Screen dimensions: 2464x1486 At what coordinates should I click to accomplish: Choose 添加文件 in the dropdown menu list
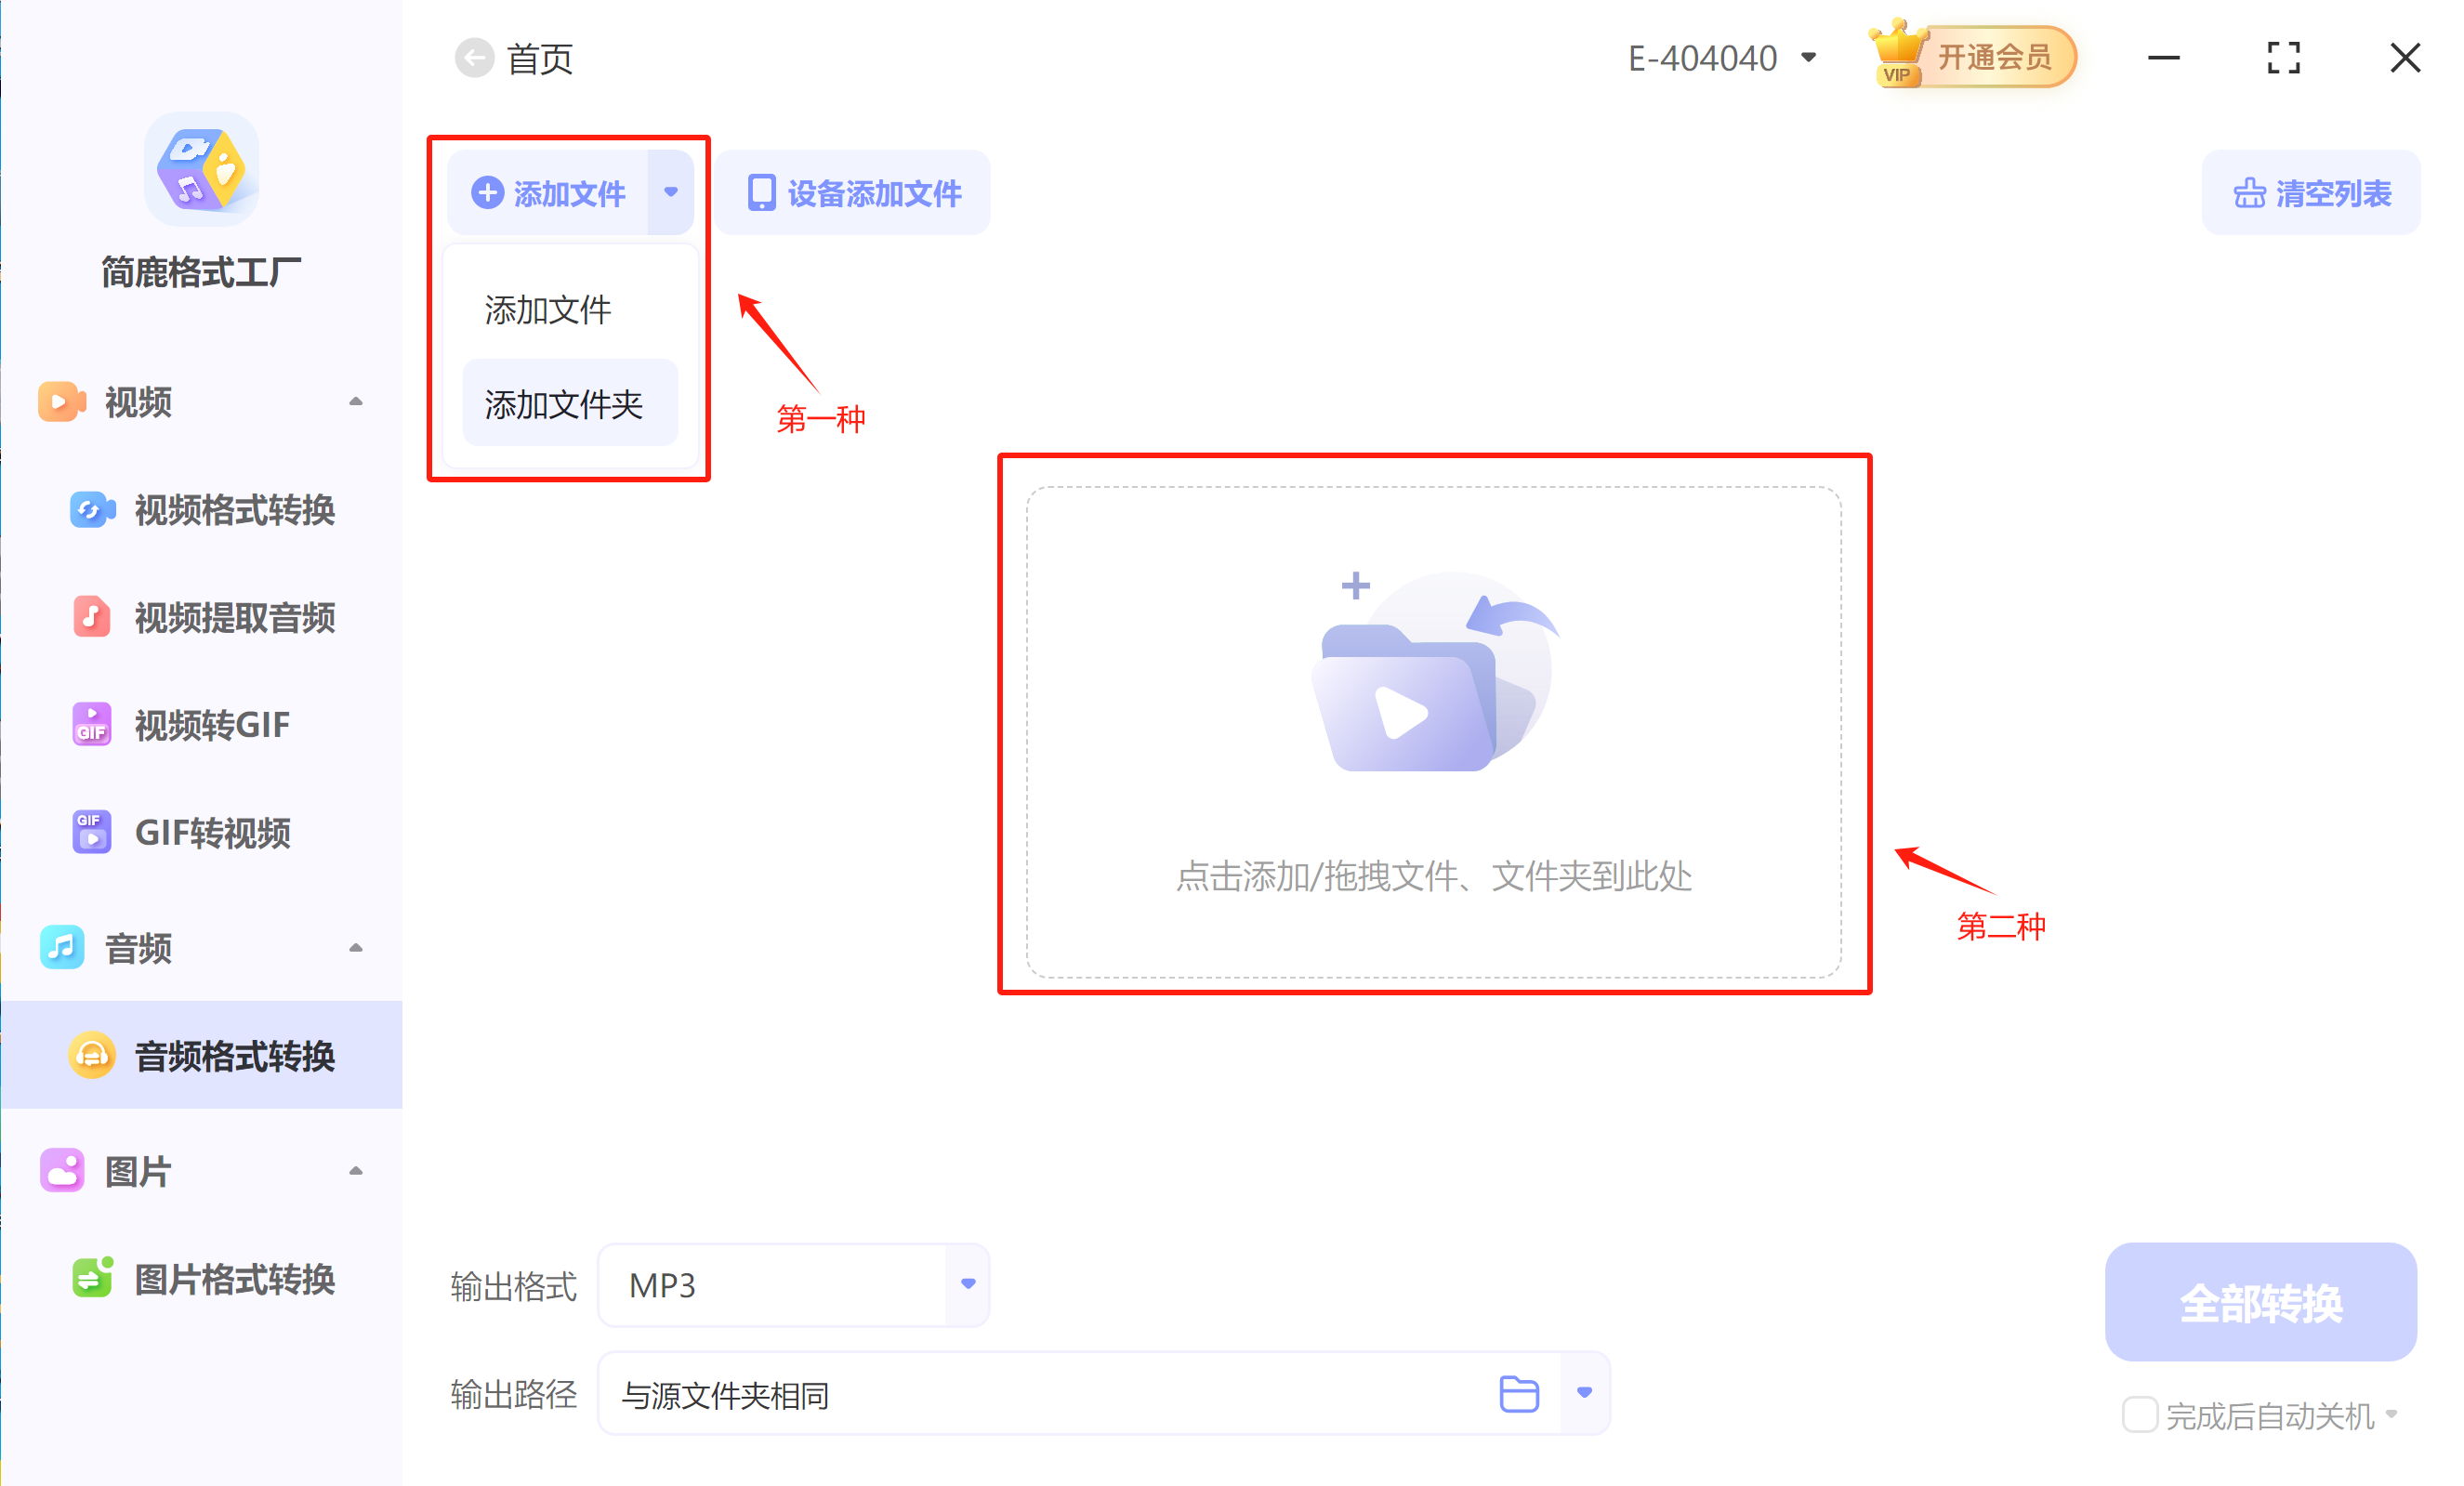pos(548,310)
